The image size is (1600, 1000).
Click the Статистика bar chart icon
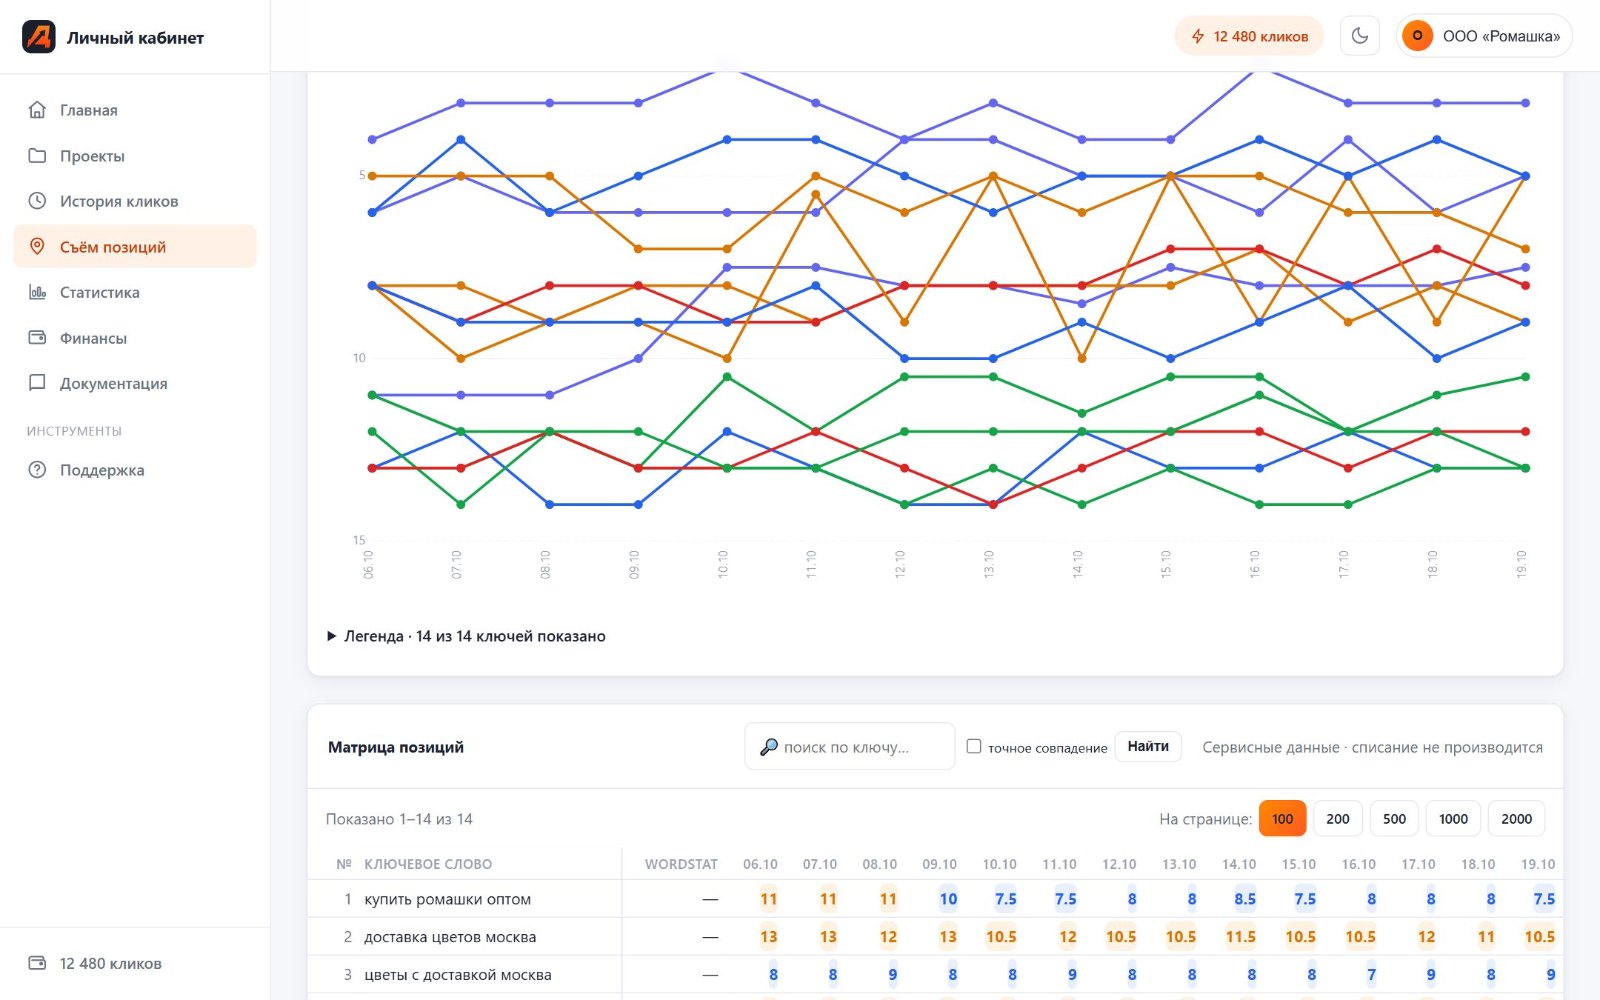(x=37, y=292)
